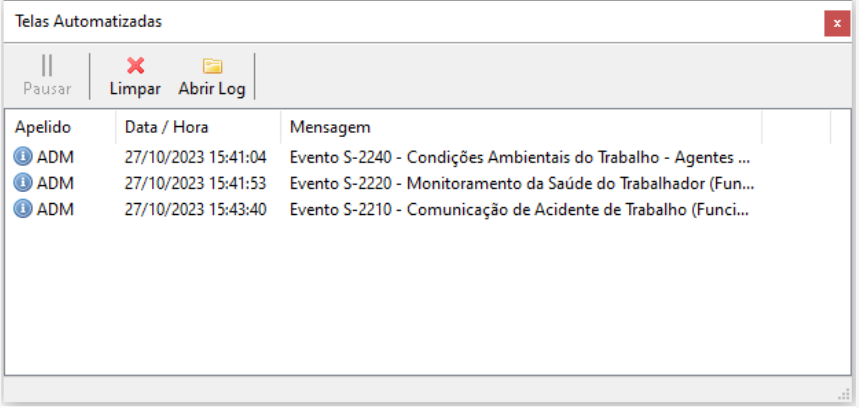Image resolution: width=859 pixels, height=408 pixels.
Task: Select the 27/10/2023 15:41:04 timestamp cell
Action: [196, 158]
